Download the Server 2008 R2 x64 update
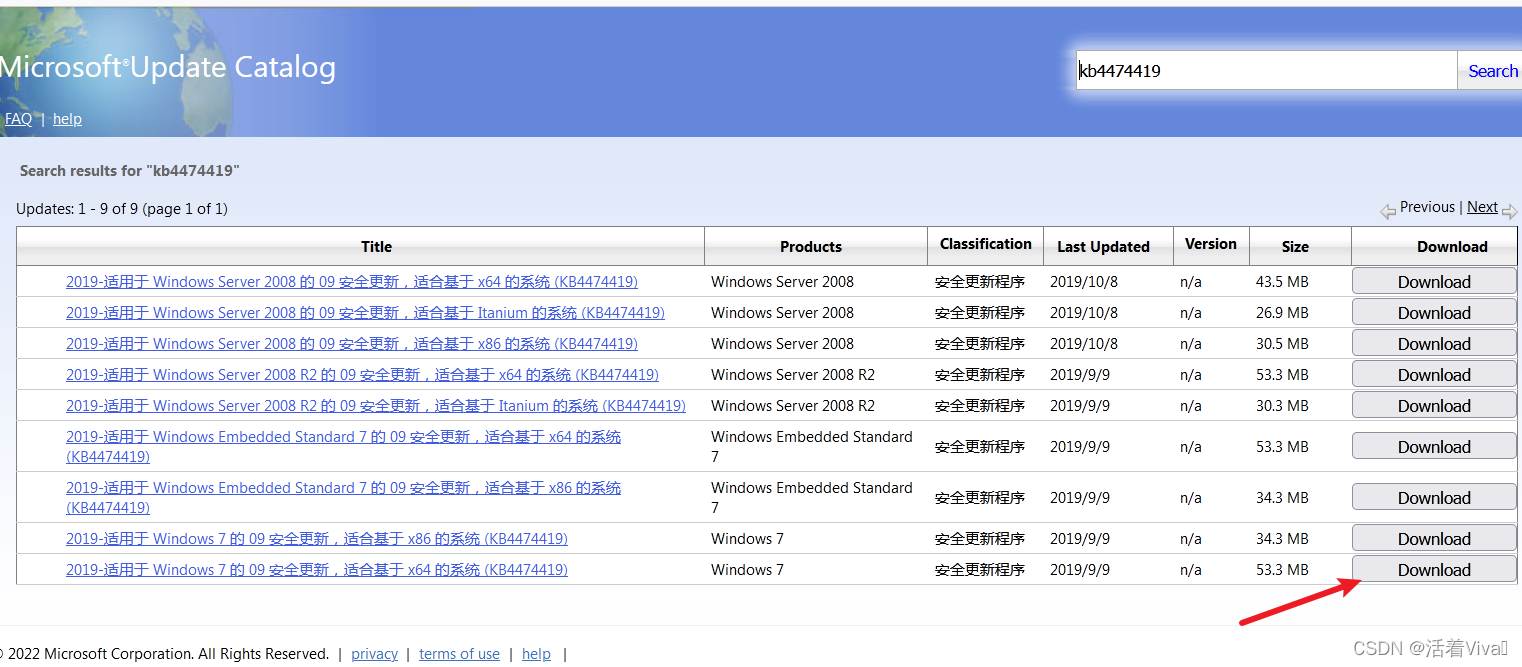 pyautogui.click(x=1434, y=375)
